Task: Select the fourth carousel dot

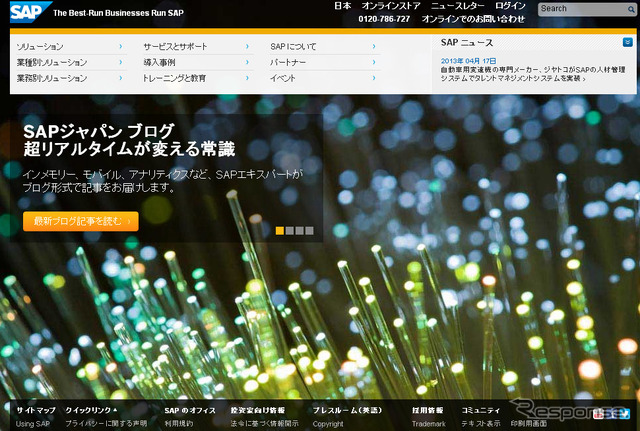Action: point(309,231)
